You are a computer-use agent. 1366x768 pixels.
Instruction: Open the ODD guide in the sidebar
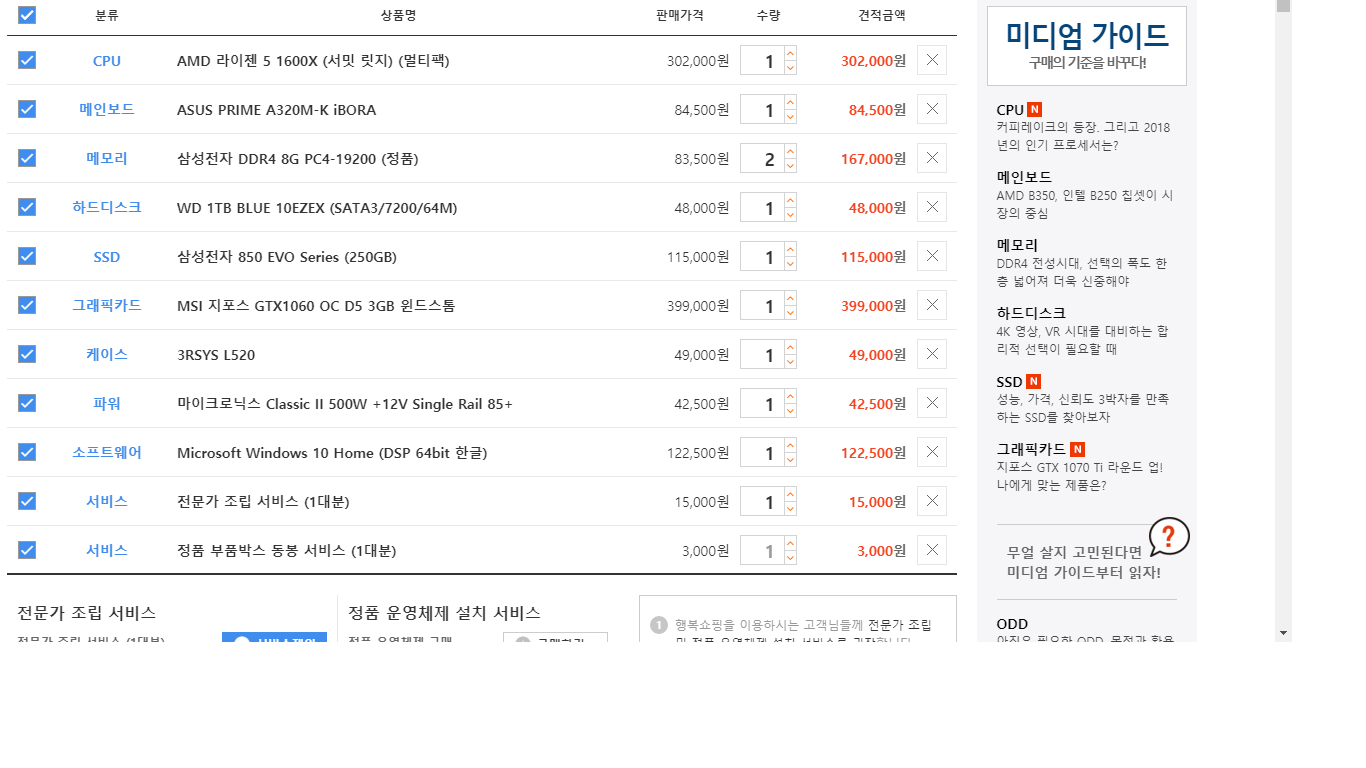tap(1012, 624)
